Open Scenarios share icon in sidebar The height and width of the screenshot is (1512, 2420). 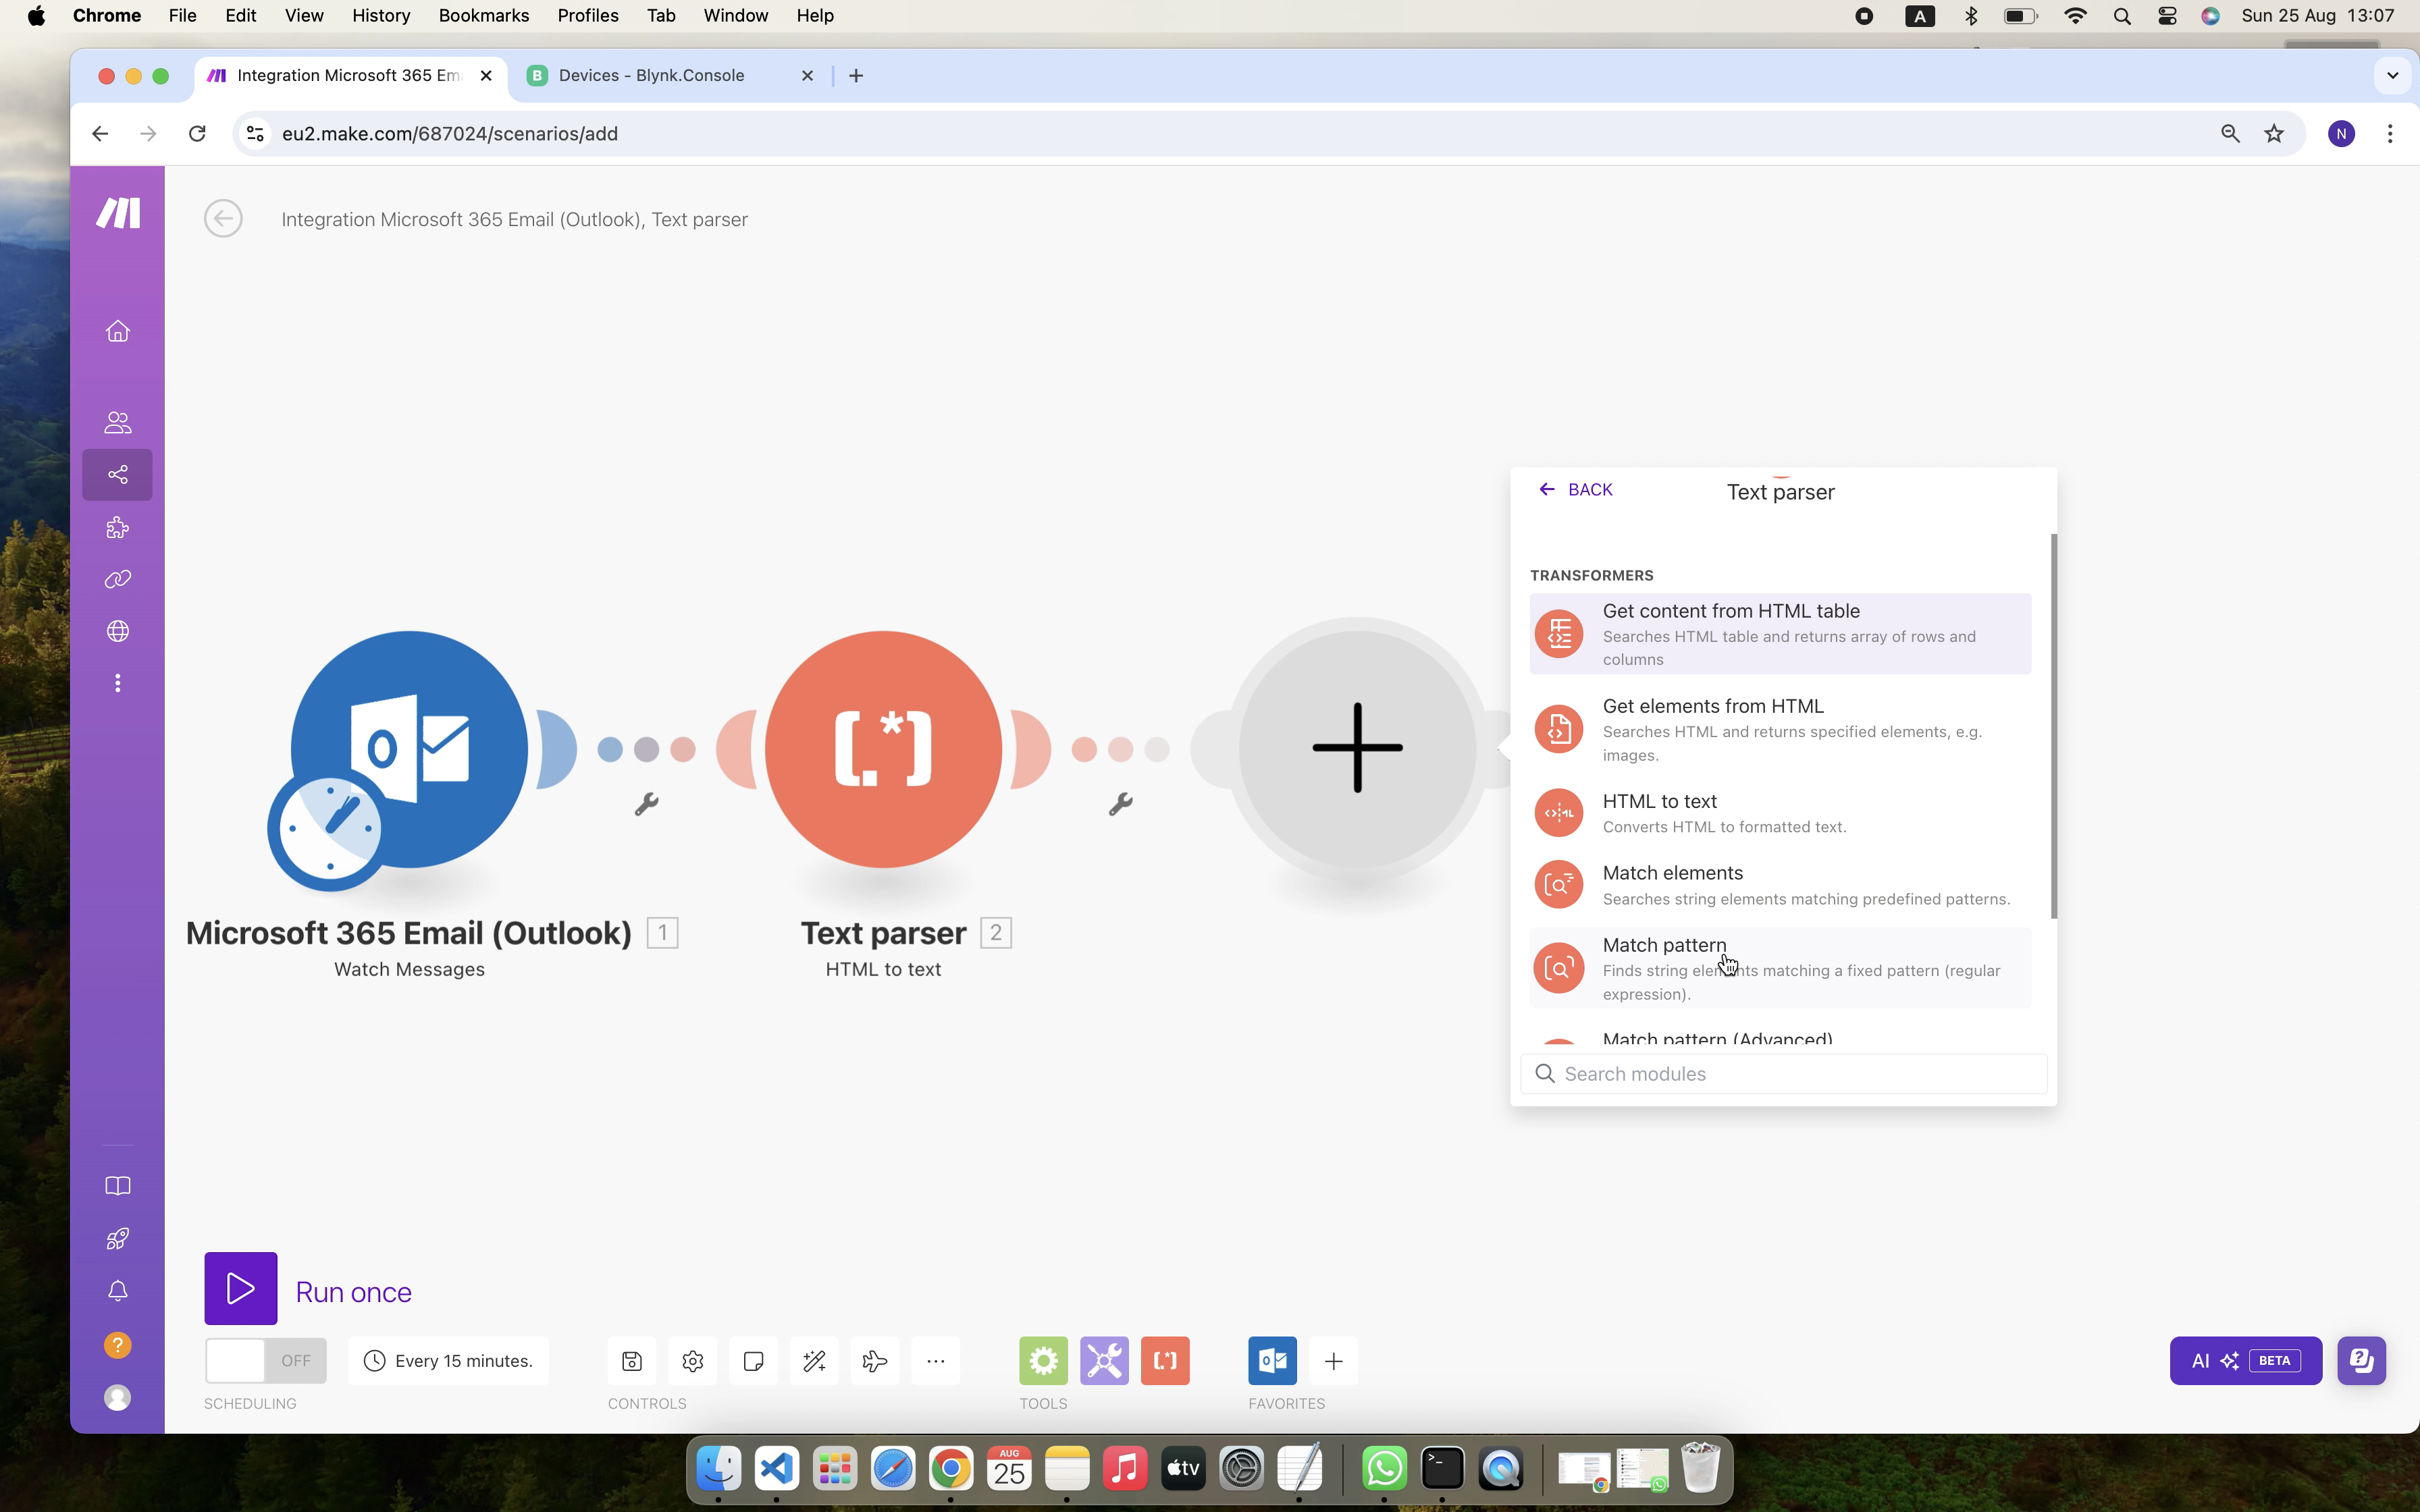[118, 474]
